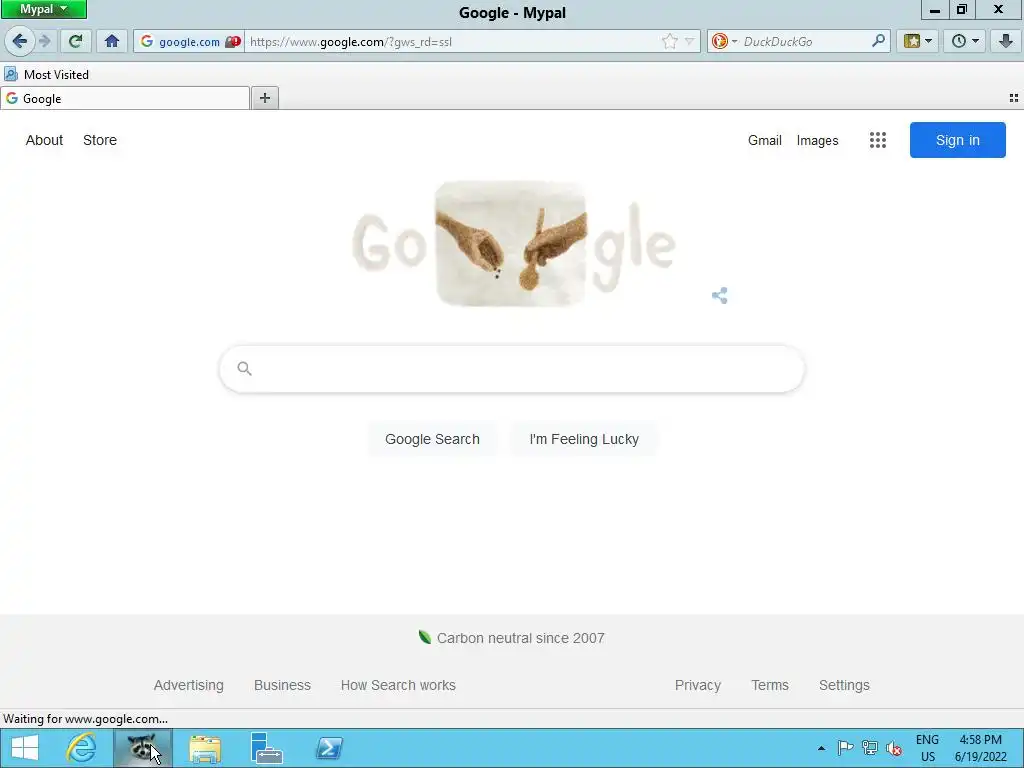Minimize the Mypal window
Viewport: 1024px width, 768px height.
click(935, 10)
